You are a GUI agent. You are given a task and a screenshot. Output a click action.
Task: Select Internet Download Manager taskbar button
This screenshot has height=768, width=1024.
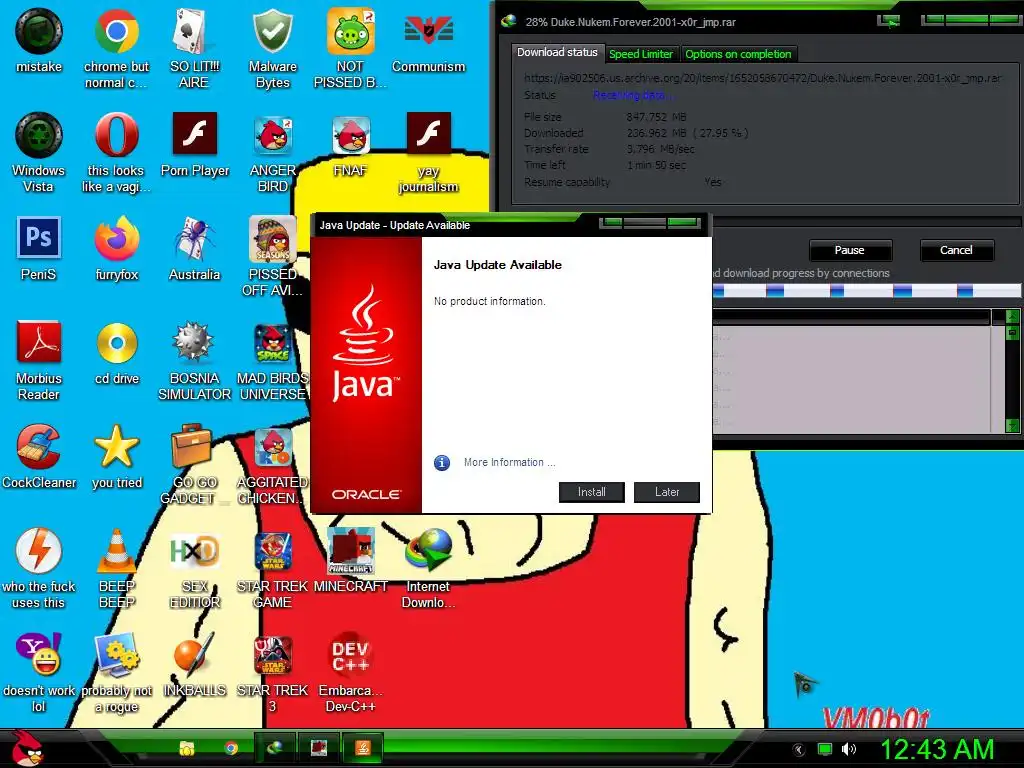(x=274, y=748)
